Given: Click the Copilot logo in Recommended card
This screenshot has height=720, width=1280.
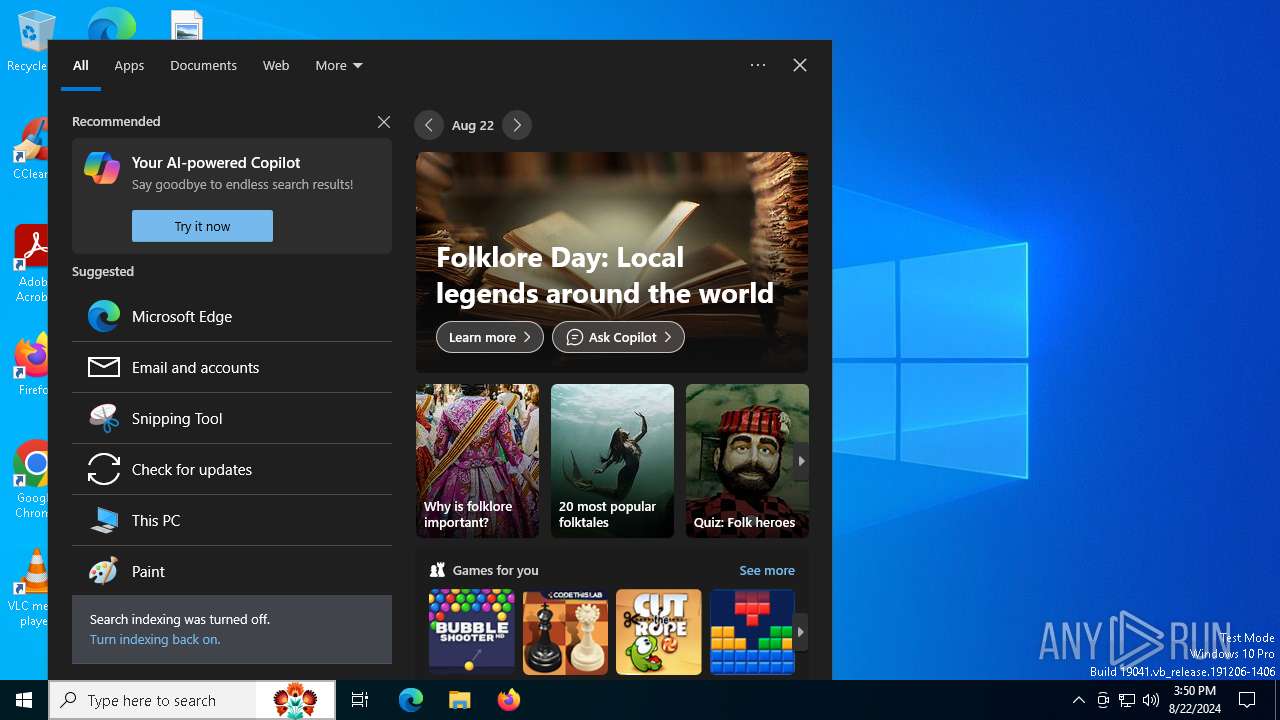Looking at the screenshot, I should click(102, 168).
